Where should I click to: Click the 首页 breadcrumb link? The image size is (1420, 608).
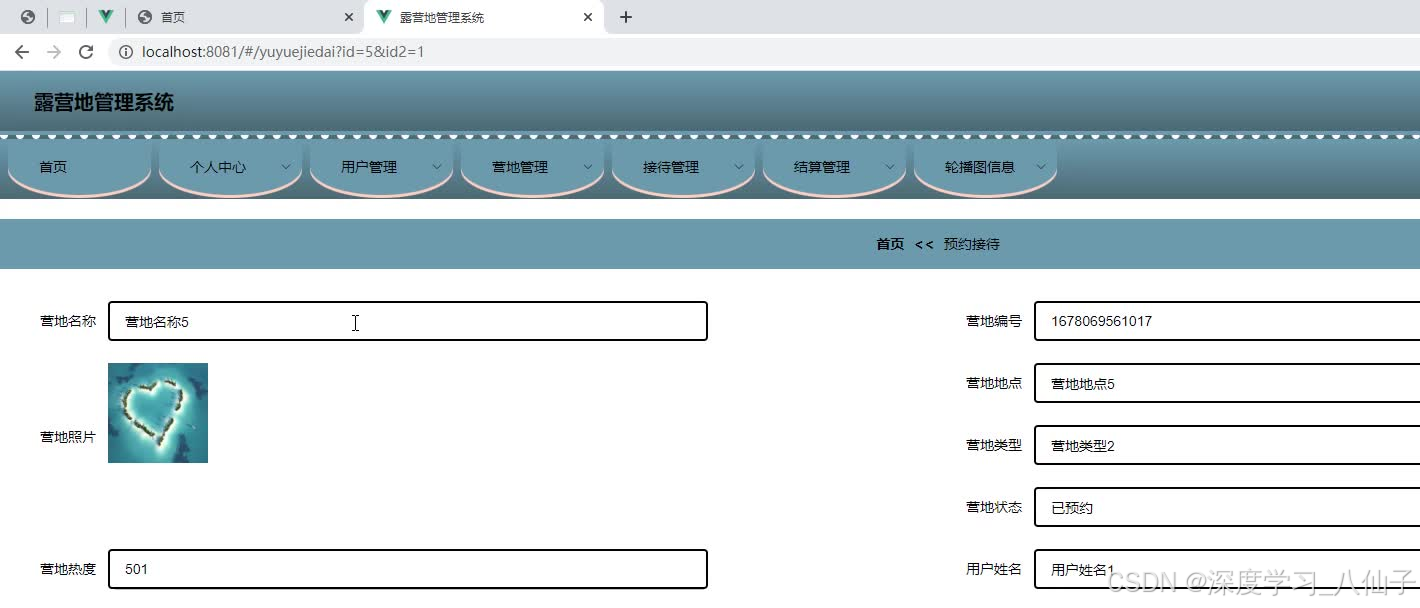pyautogui.click(x=888, y=243)
